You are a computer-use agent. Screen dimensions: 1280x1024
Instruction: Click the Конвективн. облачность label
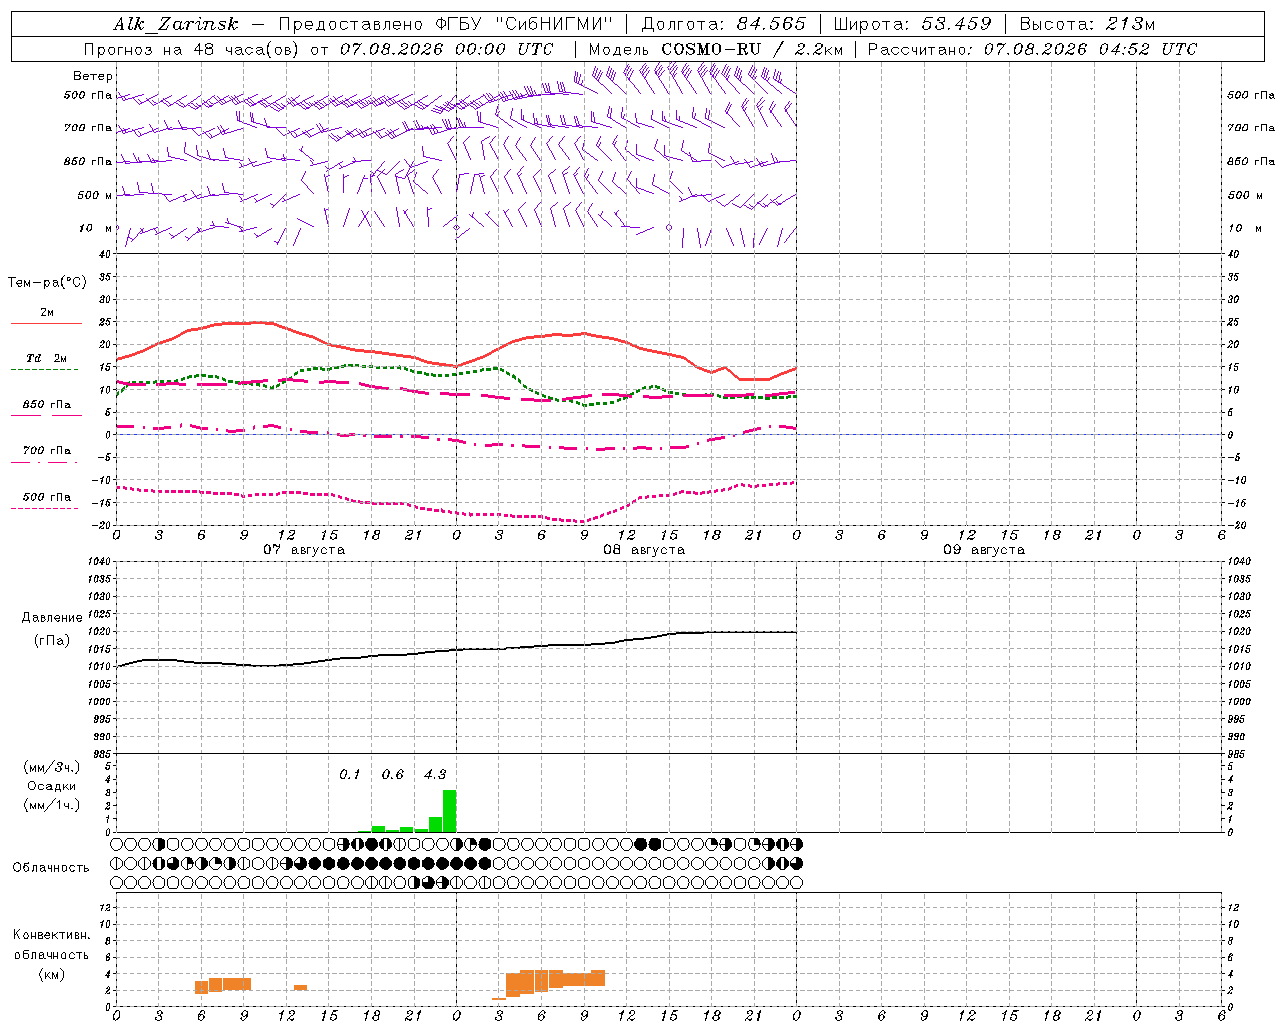pyautogui.click(x=51, y=945)
